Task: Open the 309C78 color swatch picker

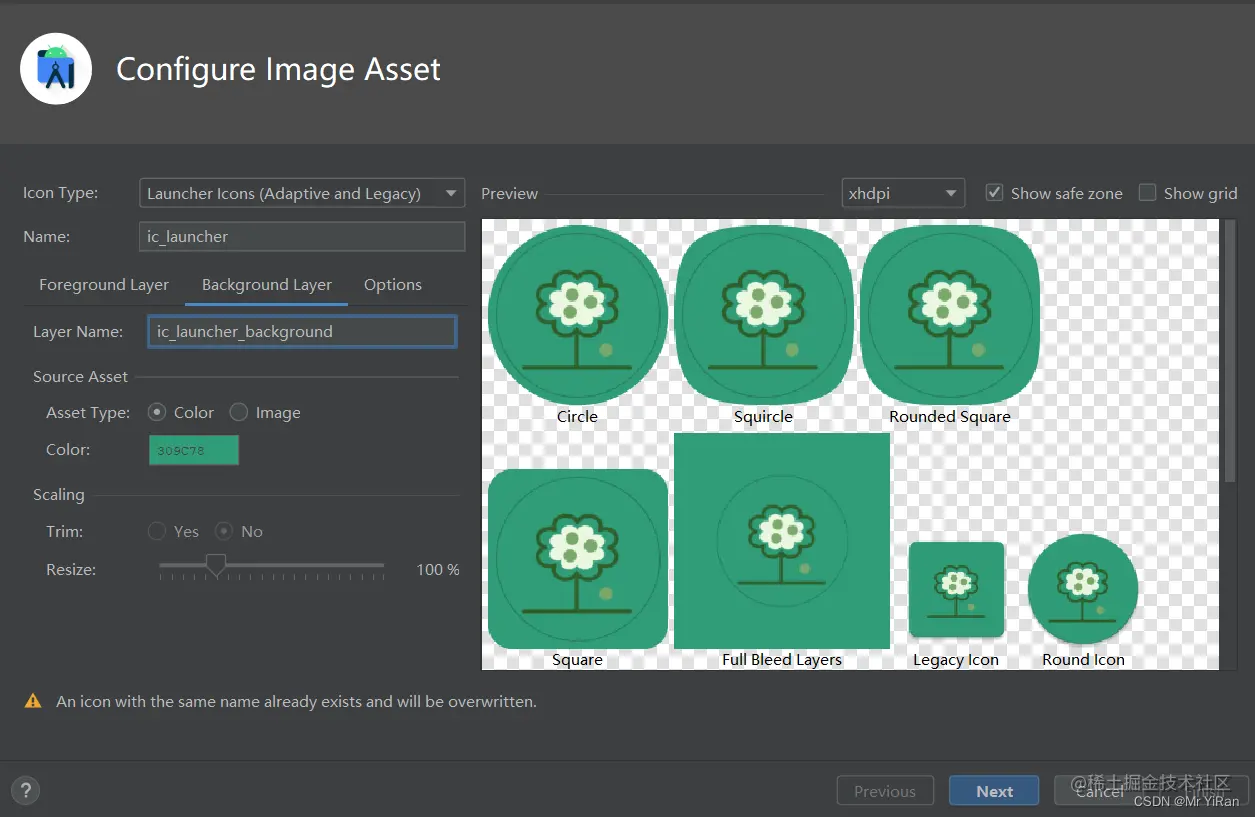Action: [x=194, y=450]
